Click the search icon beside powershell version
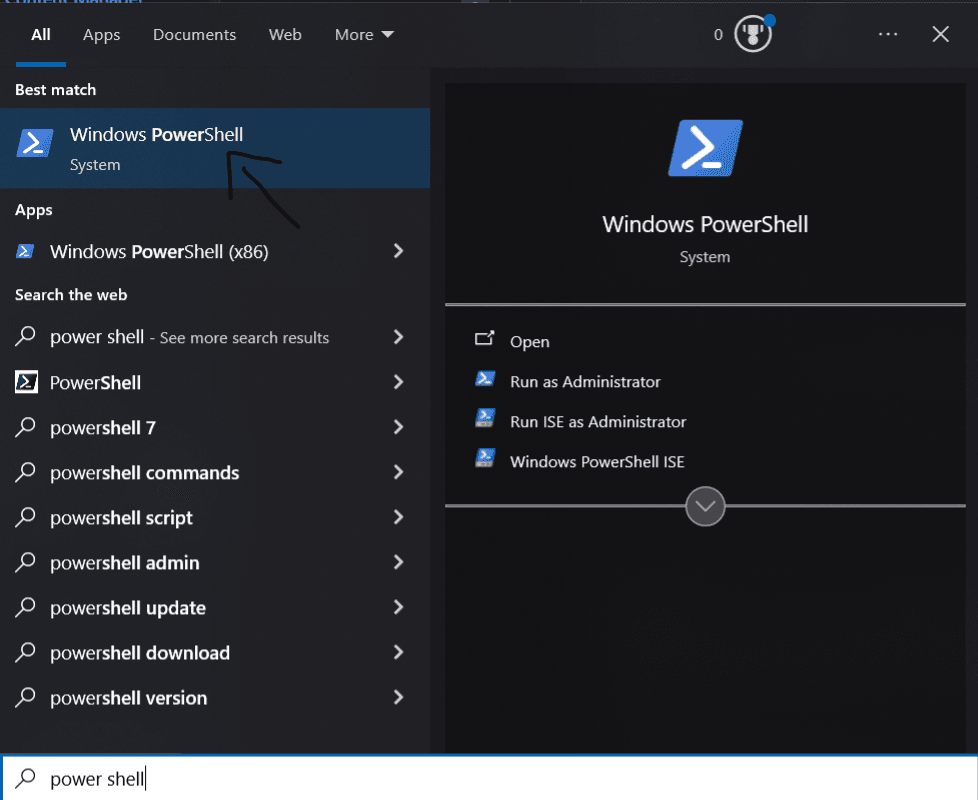Screen dimensions: 978x800 pos(26,696)
